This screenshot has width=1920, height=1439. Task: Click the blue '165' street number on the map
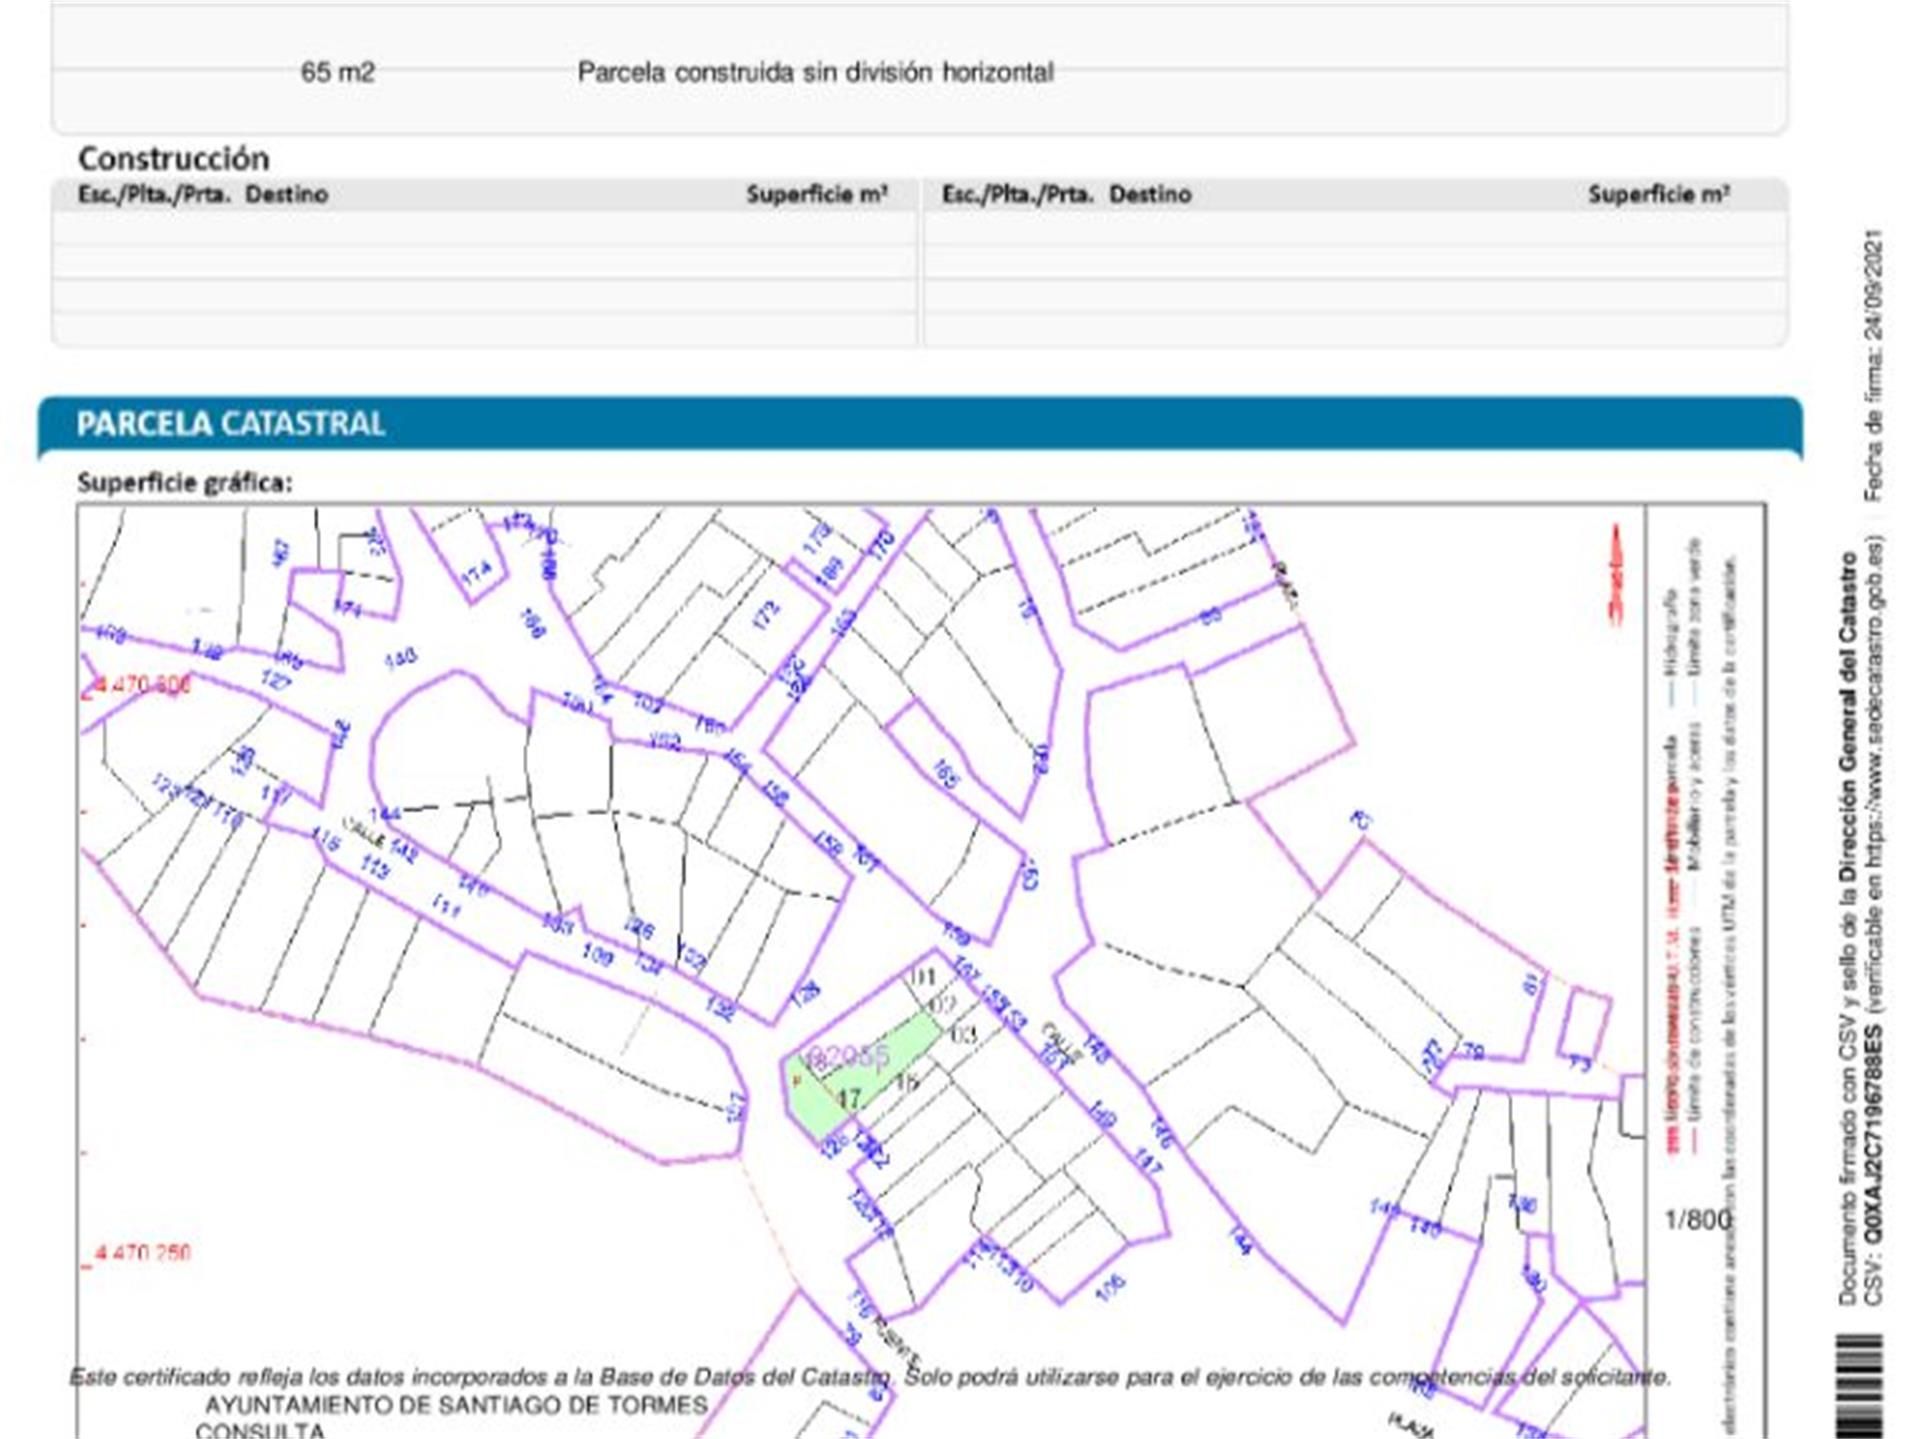[x=945, y=774]
